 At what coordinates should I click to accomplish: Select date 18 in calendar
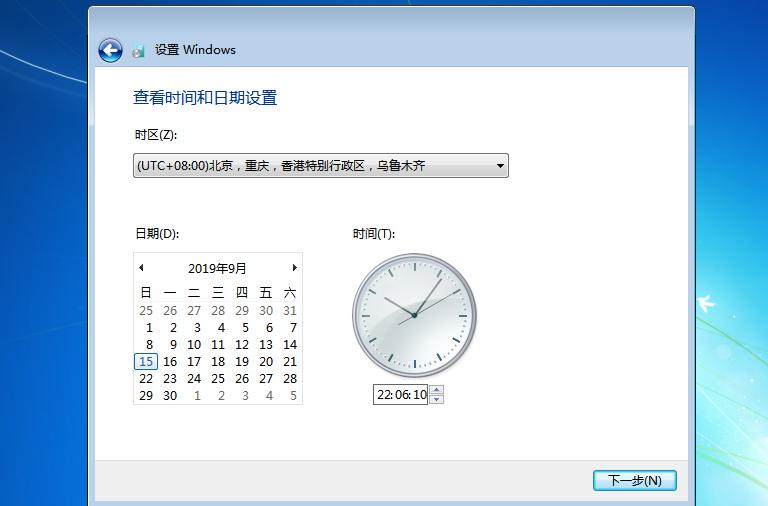pyautogui.click(x=218, y=362)
